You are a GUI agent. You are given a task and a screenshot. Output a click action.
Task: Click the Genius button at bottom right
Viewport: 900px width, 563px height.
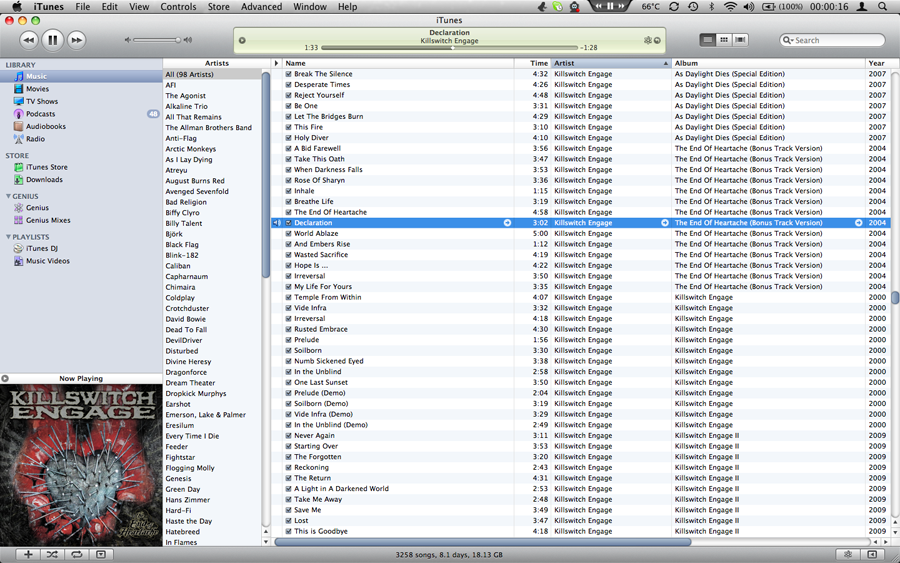point(848,554)
